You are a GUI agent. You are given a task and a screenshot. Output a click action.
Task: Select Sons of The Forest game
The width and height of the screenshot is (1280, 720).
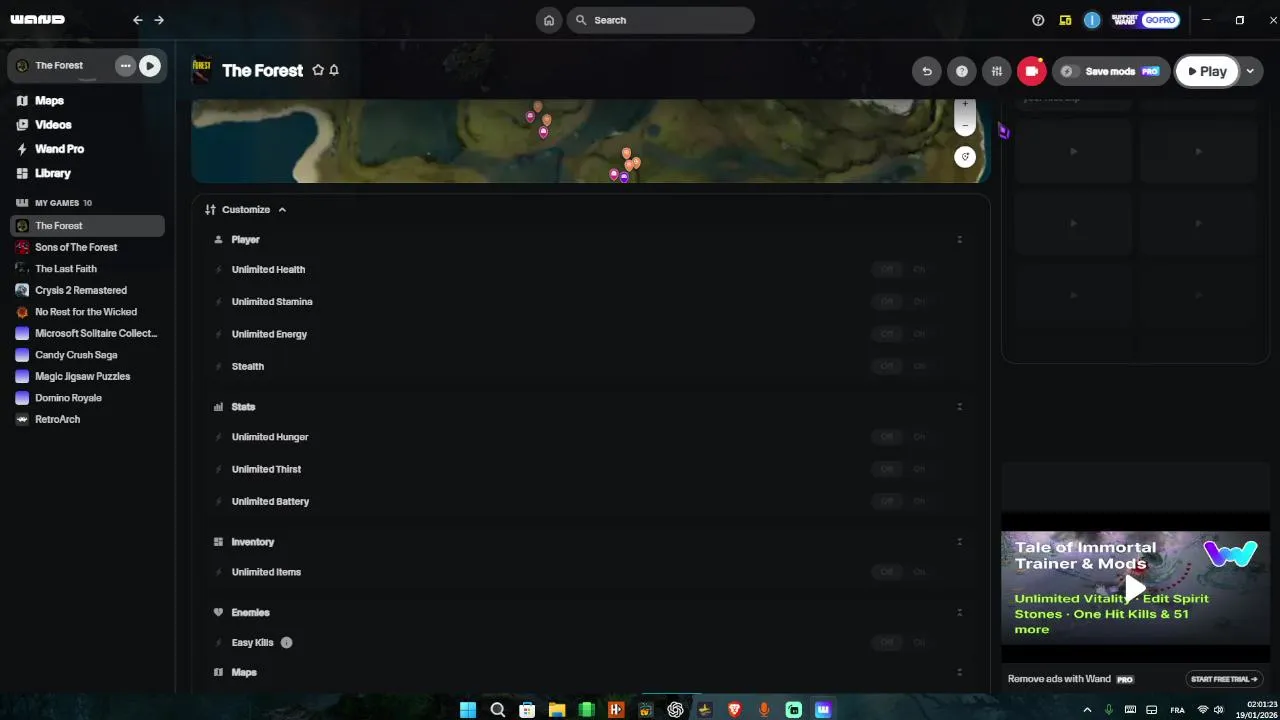[x=87, y=247]
